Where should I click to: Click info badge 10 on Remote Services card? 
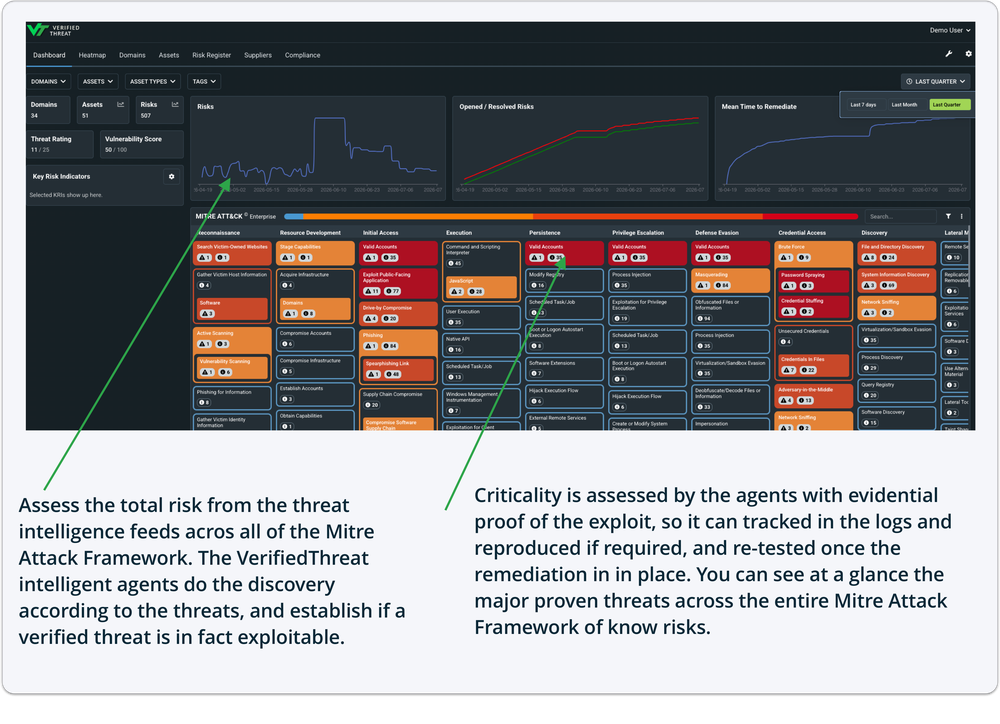tap(953, 258)
